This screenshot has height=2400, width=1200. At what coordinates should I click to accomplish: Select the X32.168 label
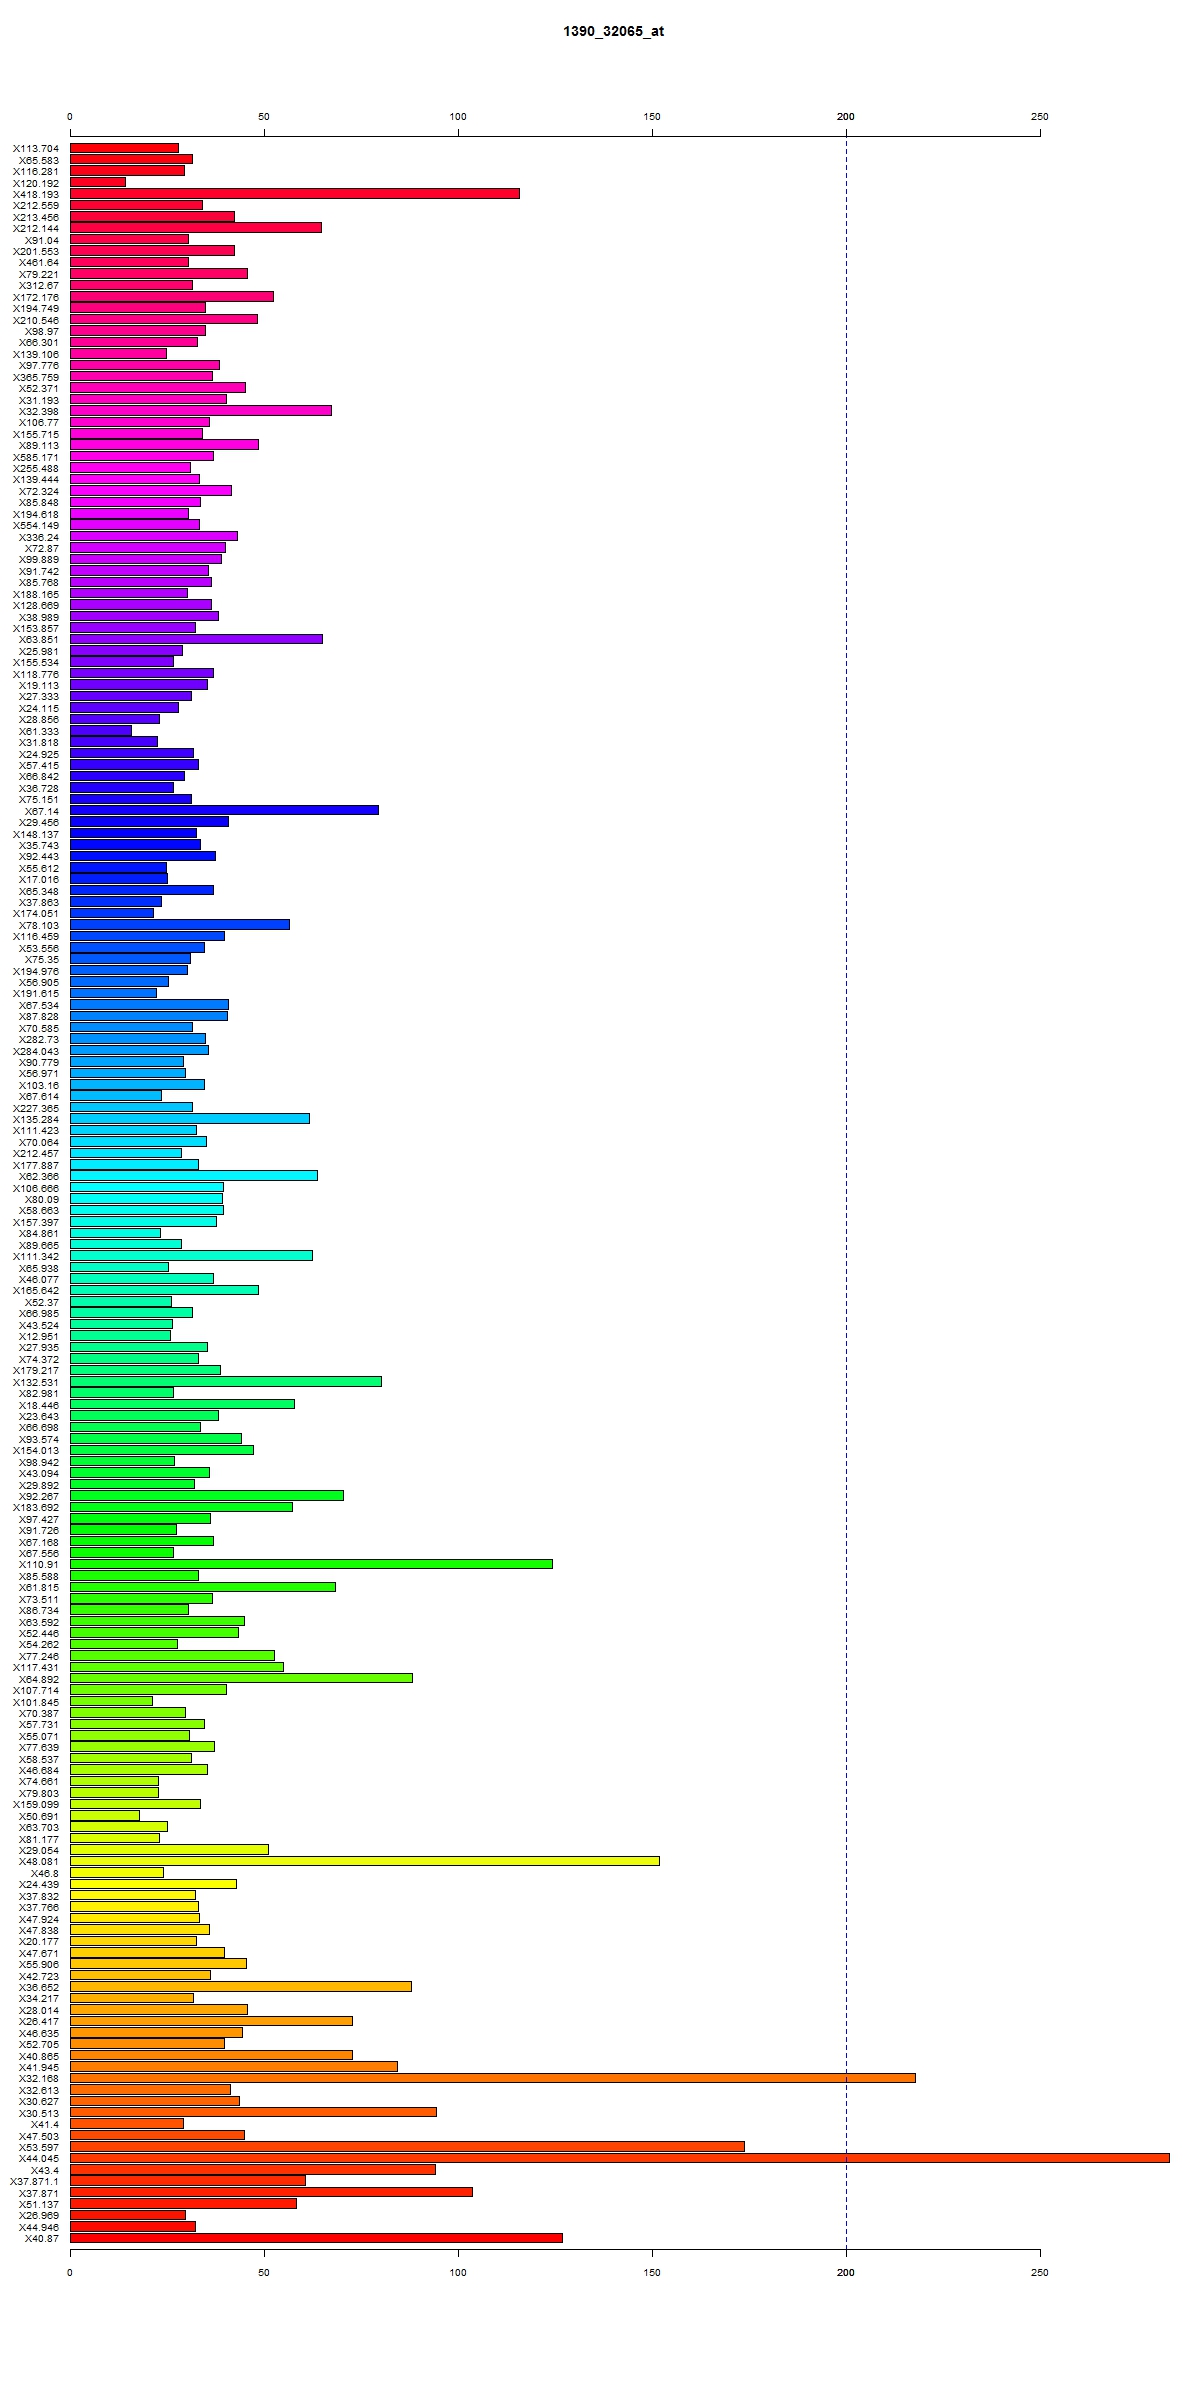click(x=39, y=2079)
